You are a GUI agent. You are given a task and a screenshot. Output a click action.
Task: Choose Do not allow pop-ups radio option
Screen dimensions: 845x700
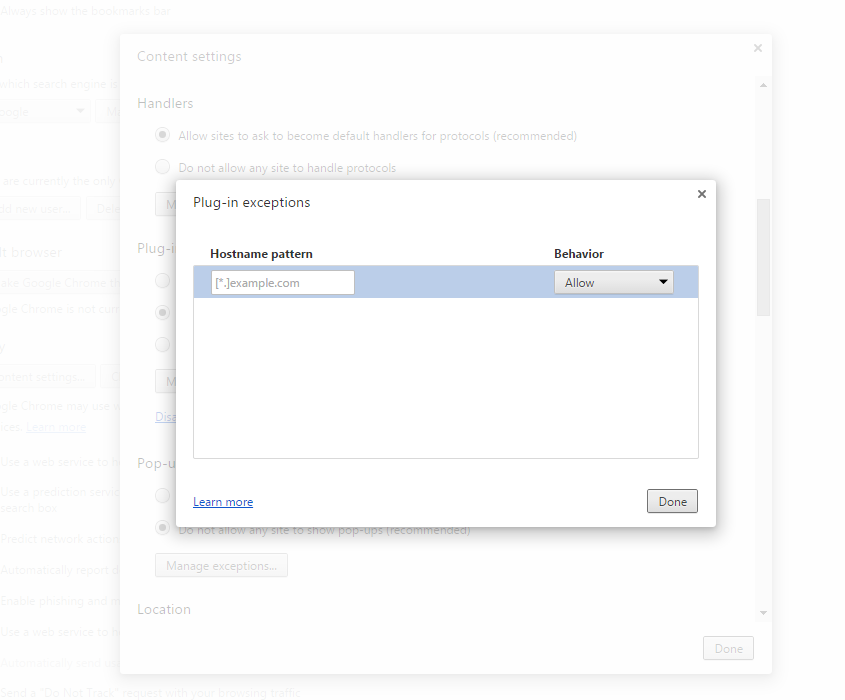(162, 527)
